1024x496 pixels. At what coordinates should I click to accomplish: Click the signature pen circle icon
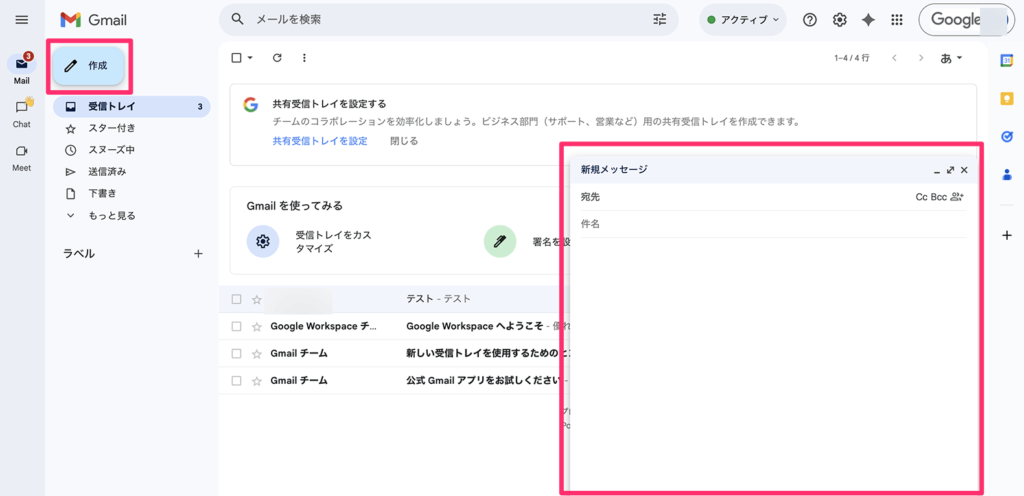500,241
